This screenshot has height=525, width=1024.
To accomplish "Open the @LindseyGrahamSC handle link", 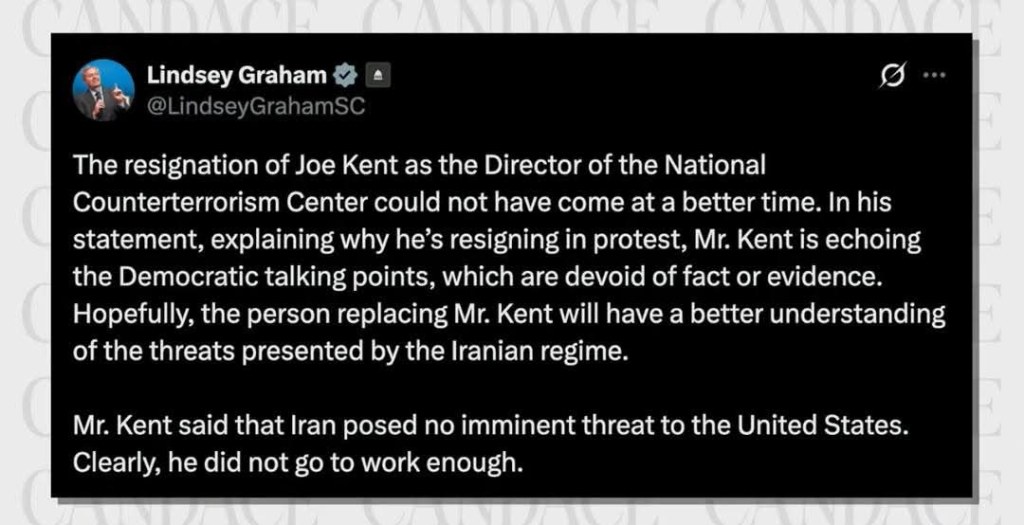I will click(x=256, y=106).
